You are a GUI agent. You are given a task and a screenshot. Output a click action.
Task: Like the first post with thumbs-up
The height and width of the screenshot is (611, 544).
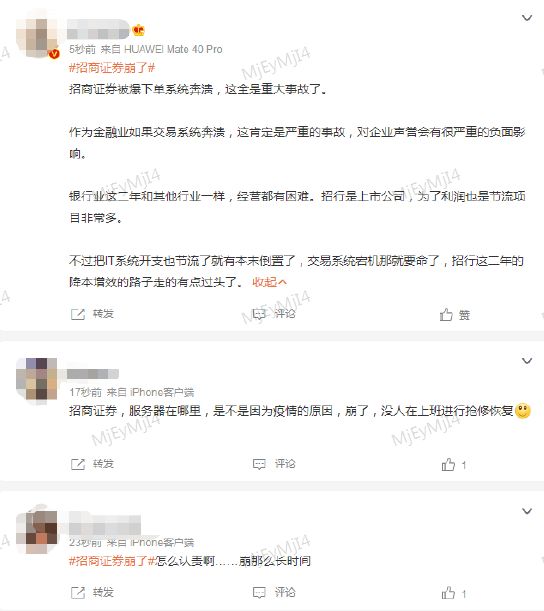coord(446,314)
